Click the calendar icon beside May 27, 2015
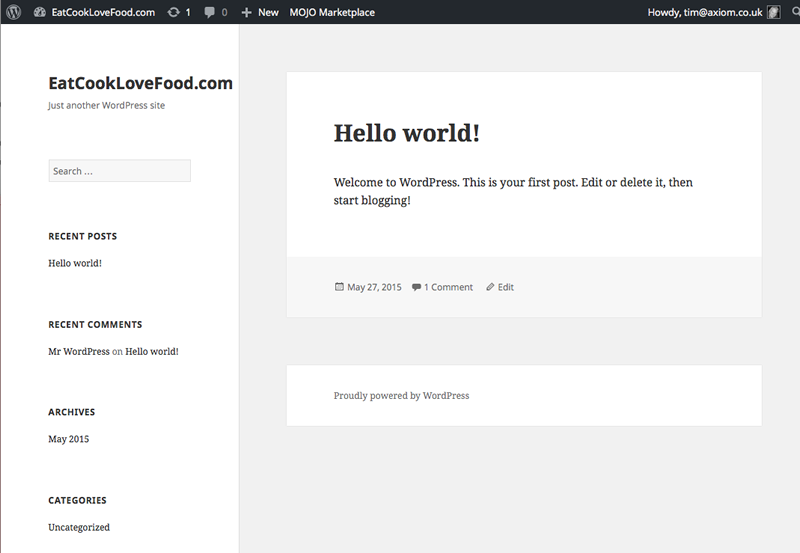 click(x=339, y=287)
